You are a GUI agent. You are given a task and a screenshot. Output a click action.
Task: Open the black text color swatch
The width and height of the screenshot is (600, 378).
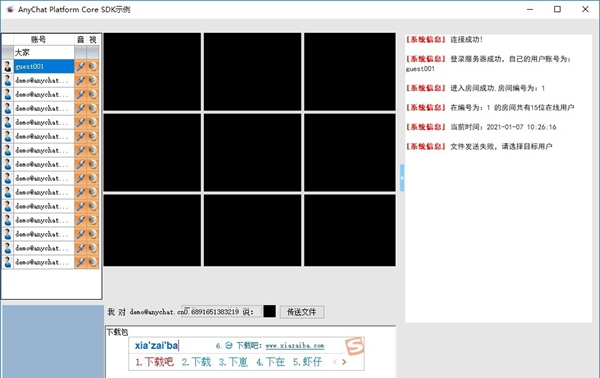269,311
